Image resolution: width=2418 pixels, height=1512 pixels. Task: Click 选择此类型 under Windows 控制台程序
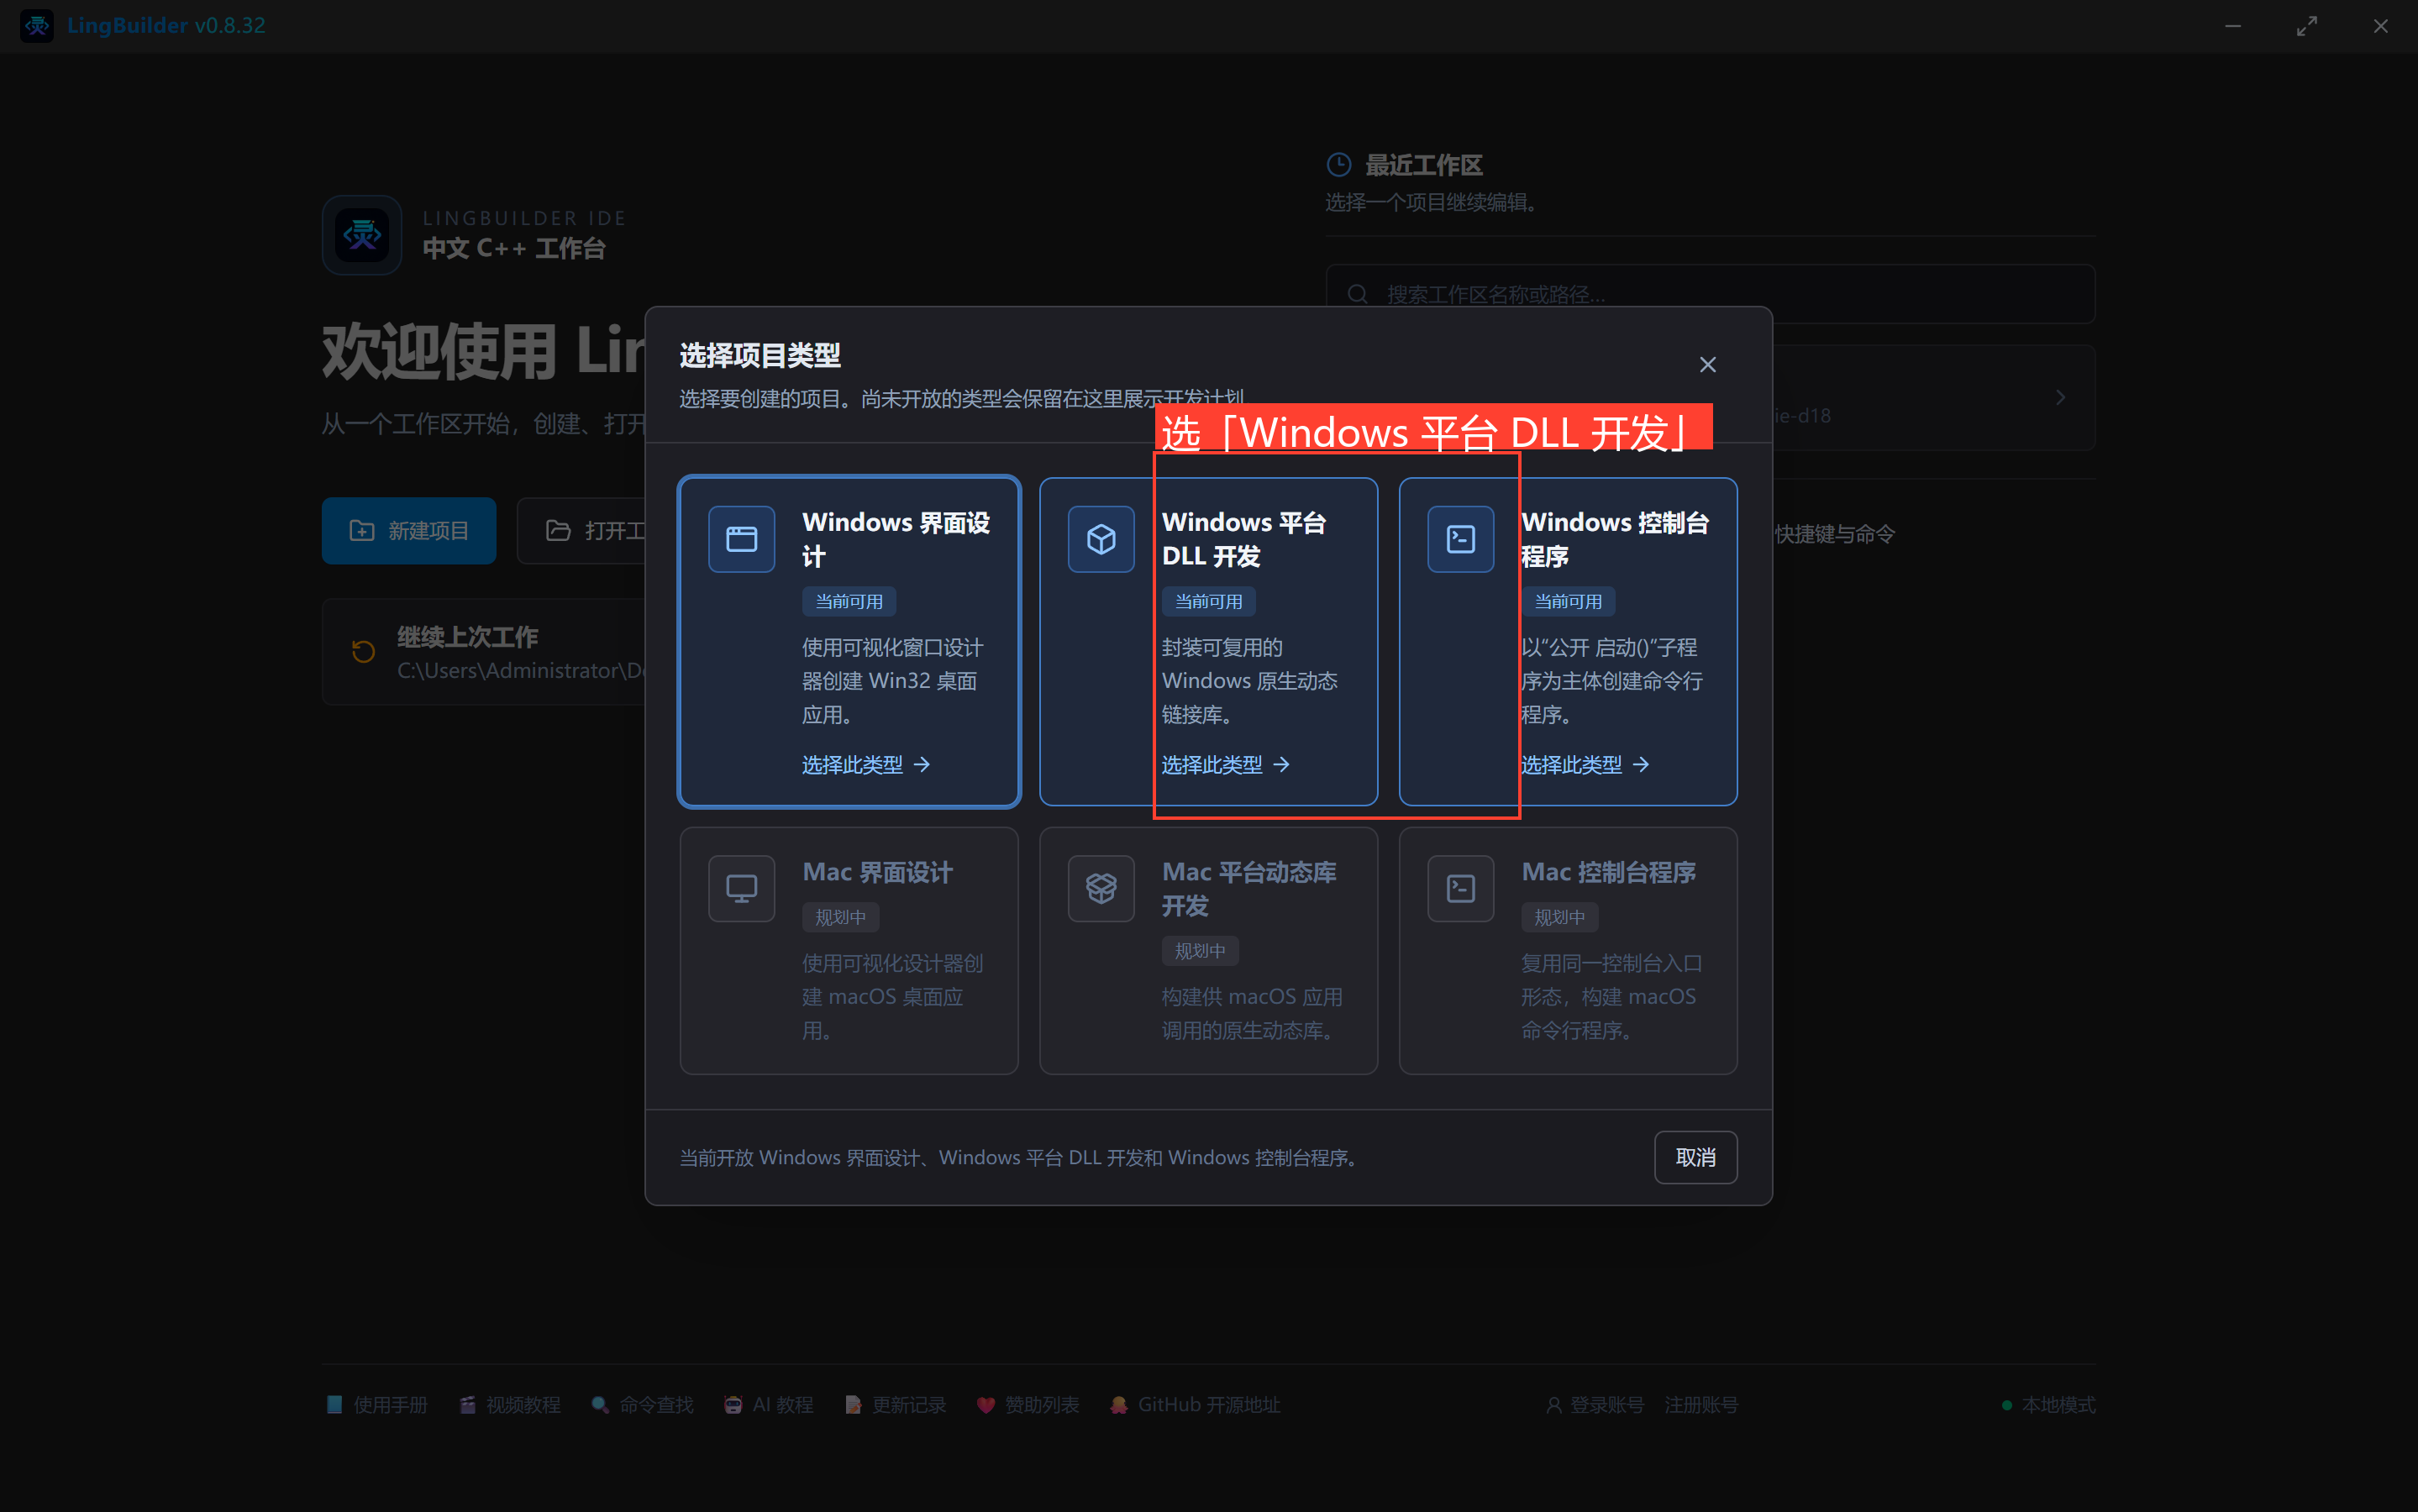1585,764
